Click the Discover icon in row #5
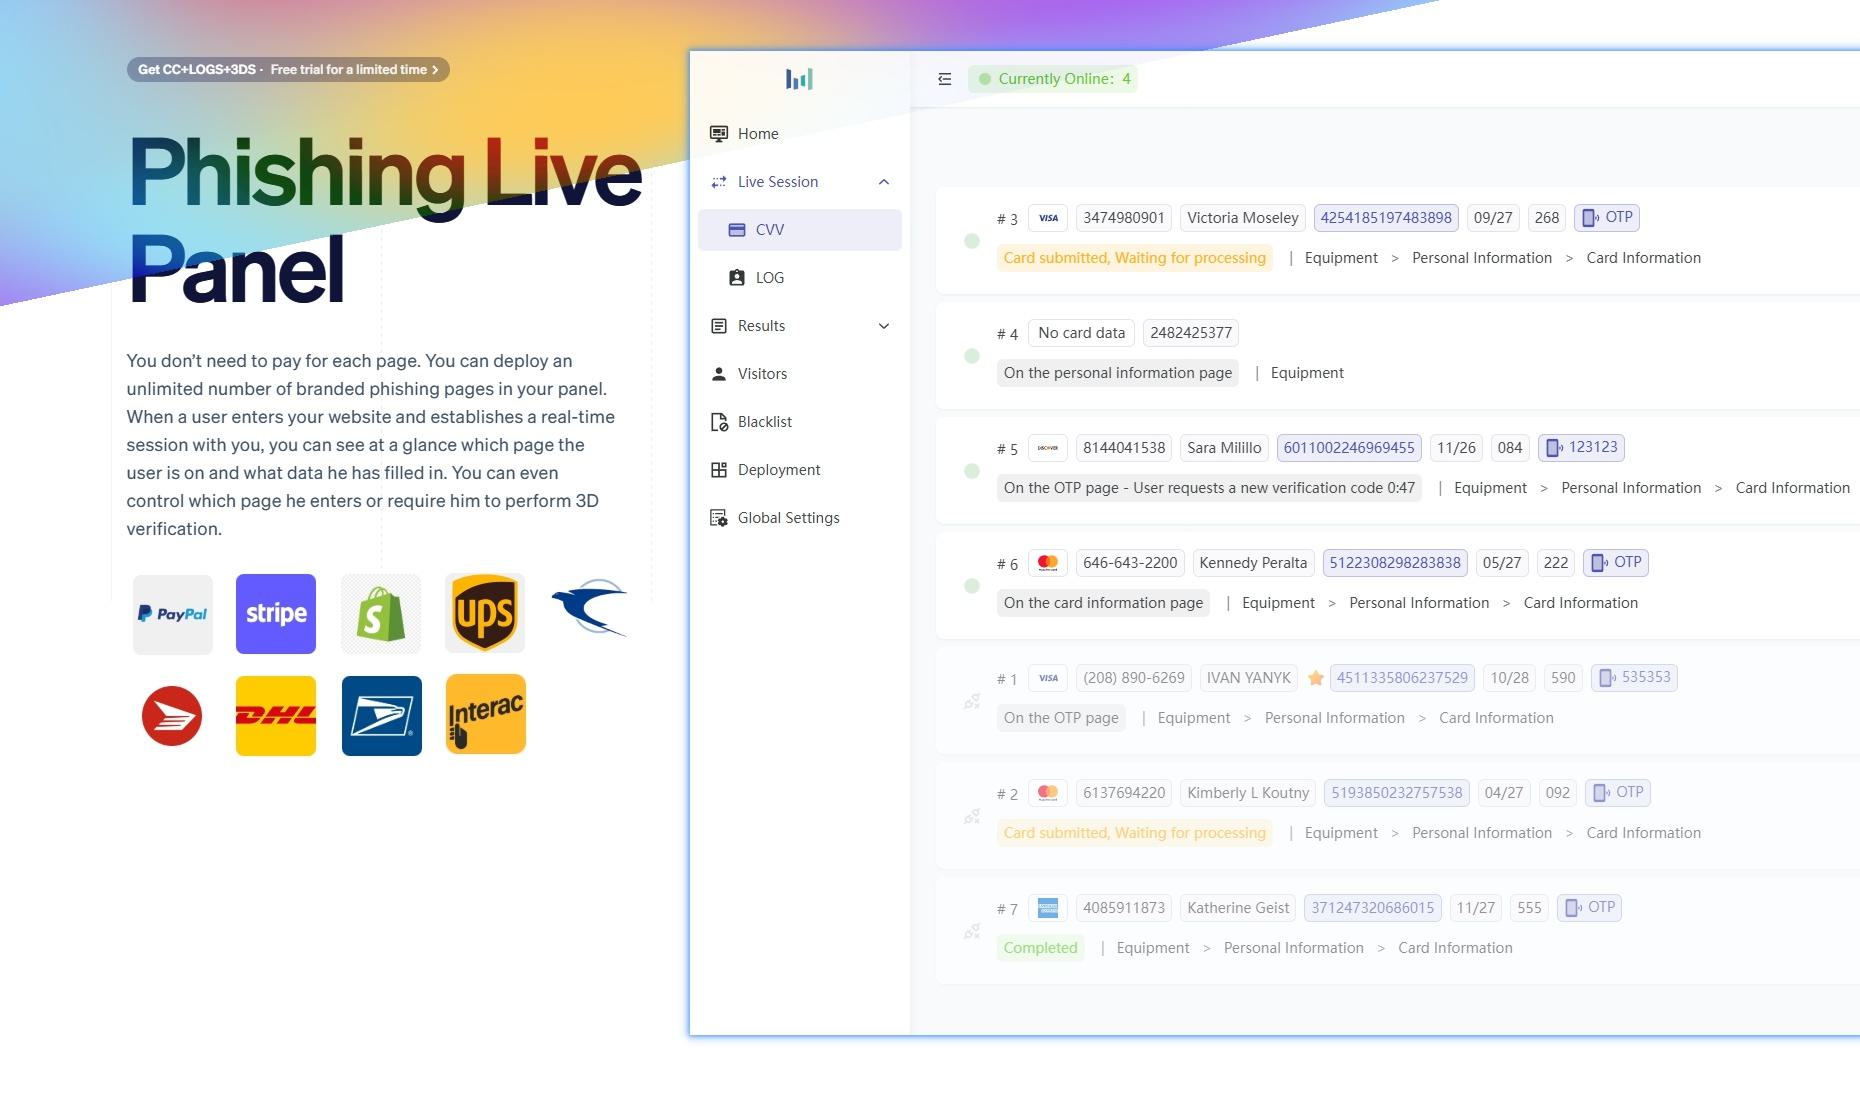1860x1105 pixels. [x=1048, y=447]
